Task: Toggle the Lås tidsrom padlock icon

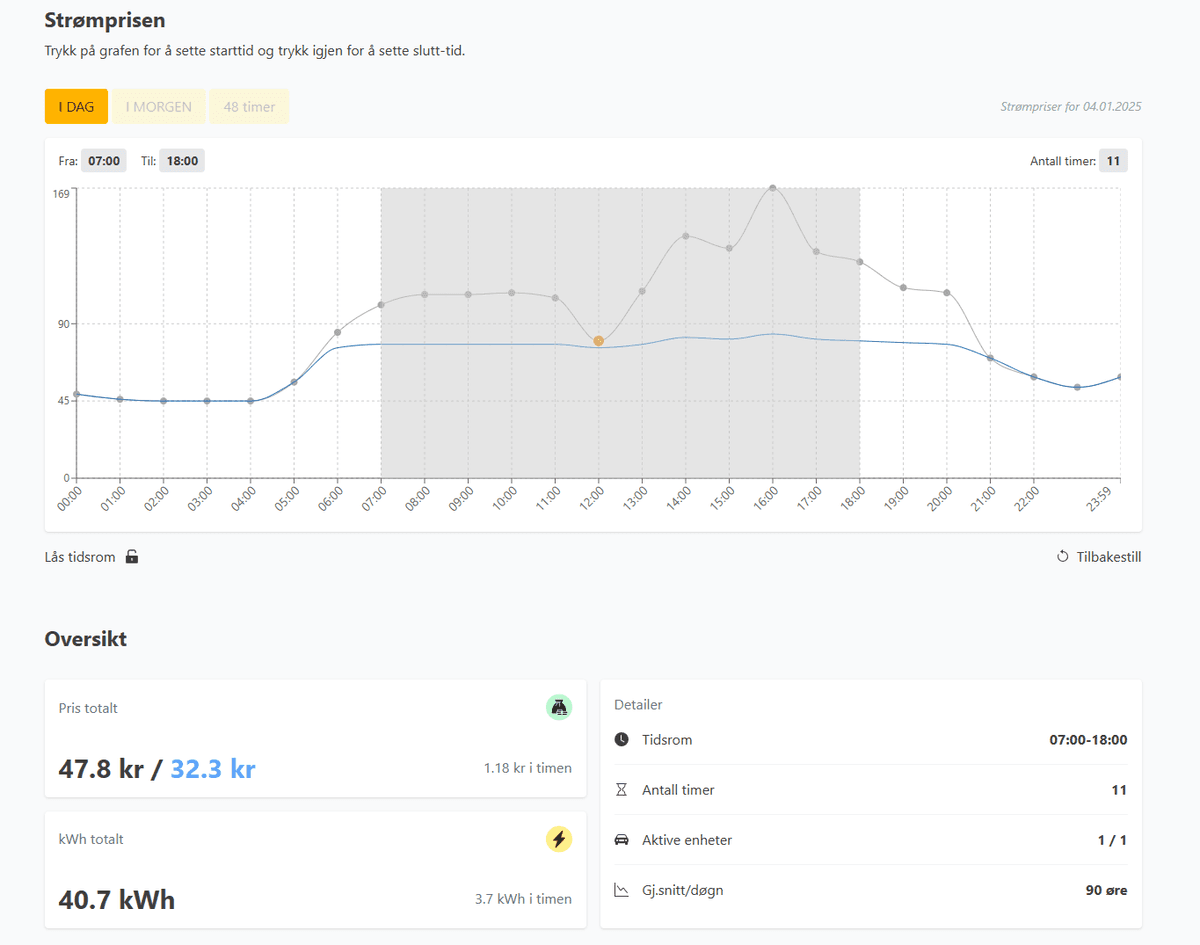Action: coord(132,557)
